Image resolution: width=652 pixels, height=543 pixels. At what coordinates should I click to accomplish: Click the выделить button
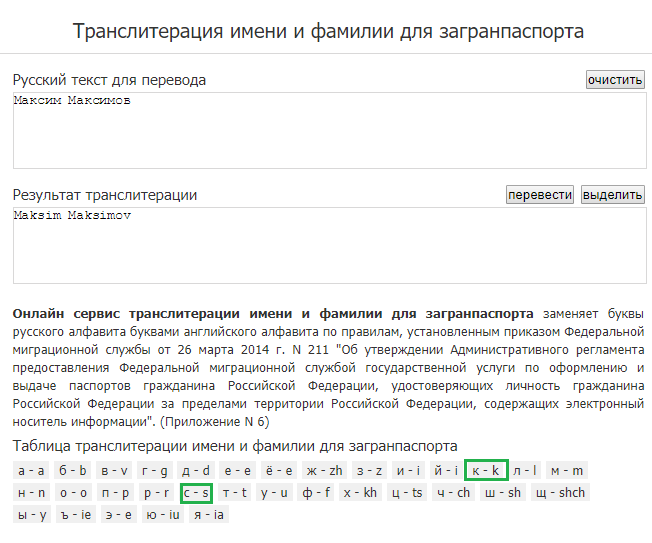[612, 195]
